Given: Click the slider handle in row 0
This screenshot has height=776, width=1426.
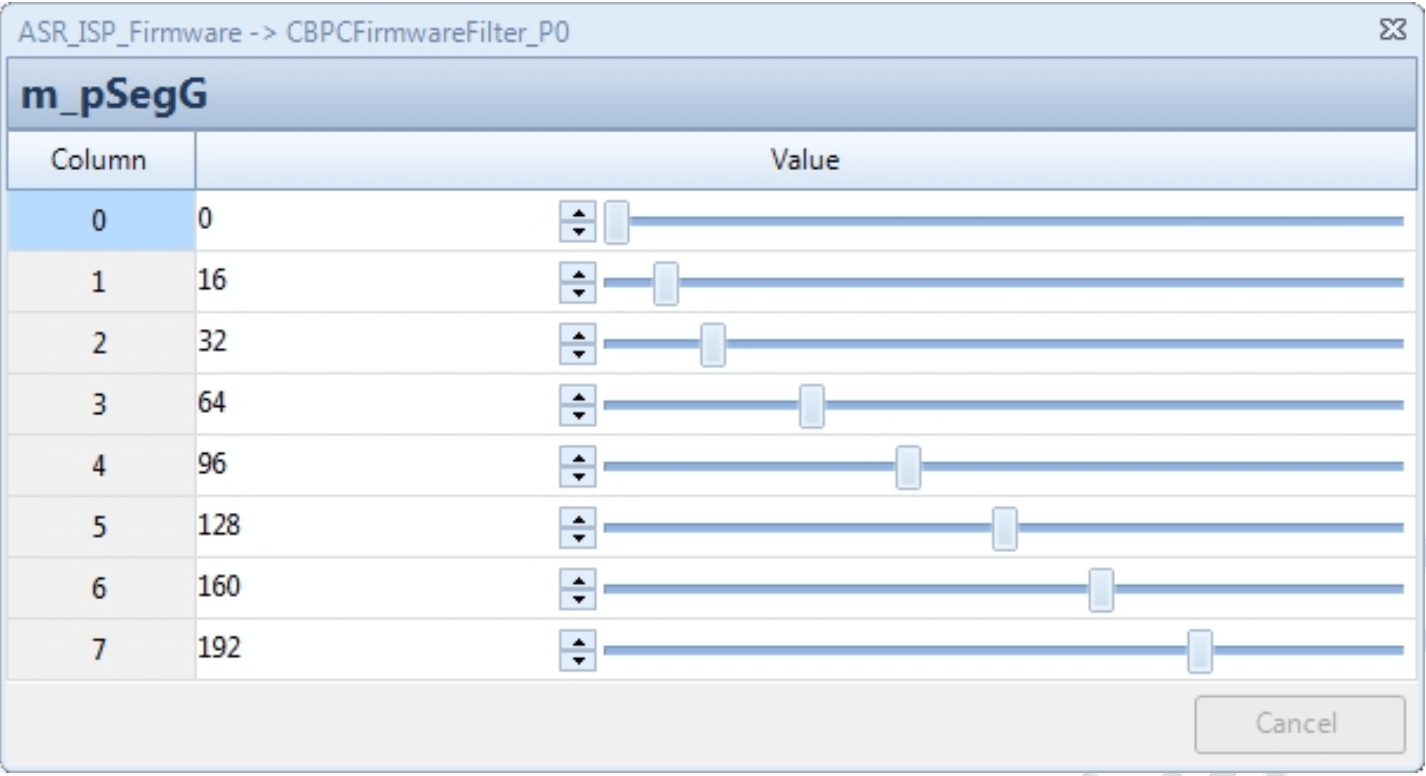Looking at the screenshot, I should [617, 221].
